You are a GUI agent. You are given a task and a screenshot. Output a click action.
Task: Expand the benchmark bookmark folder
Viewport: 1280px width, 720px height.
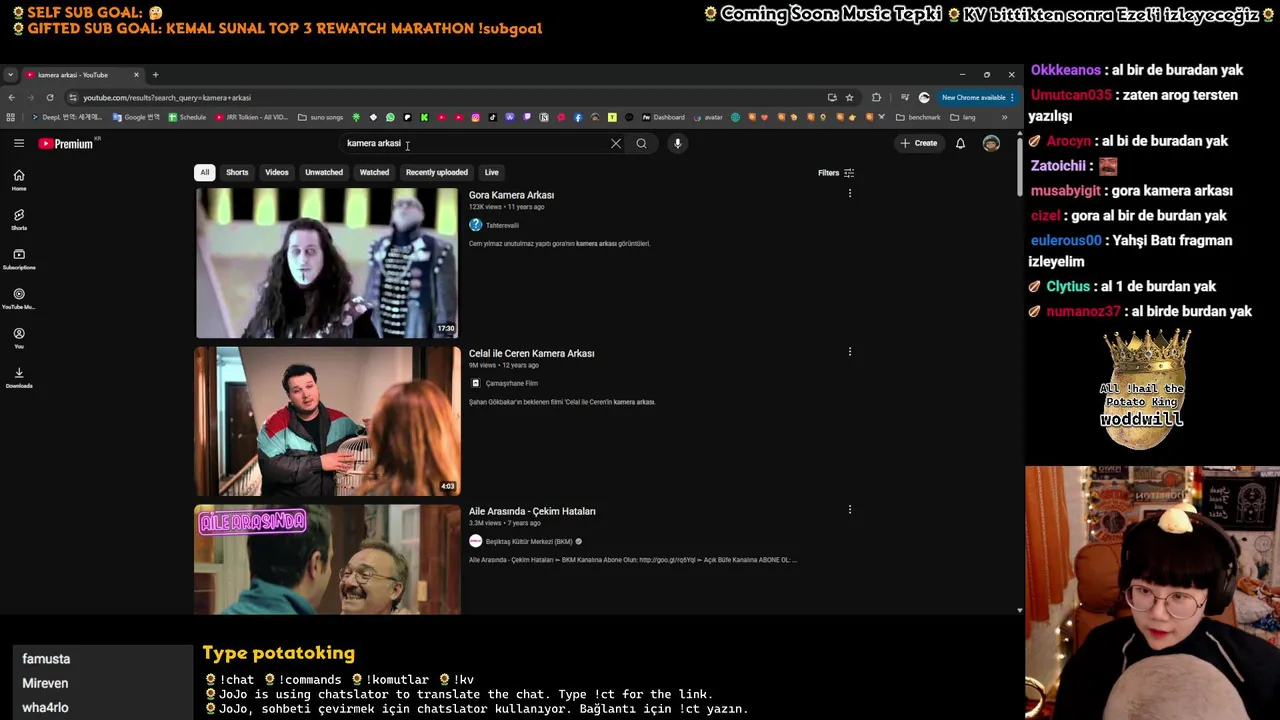coord(918,117)
